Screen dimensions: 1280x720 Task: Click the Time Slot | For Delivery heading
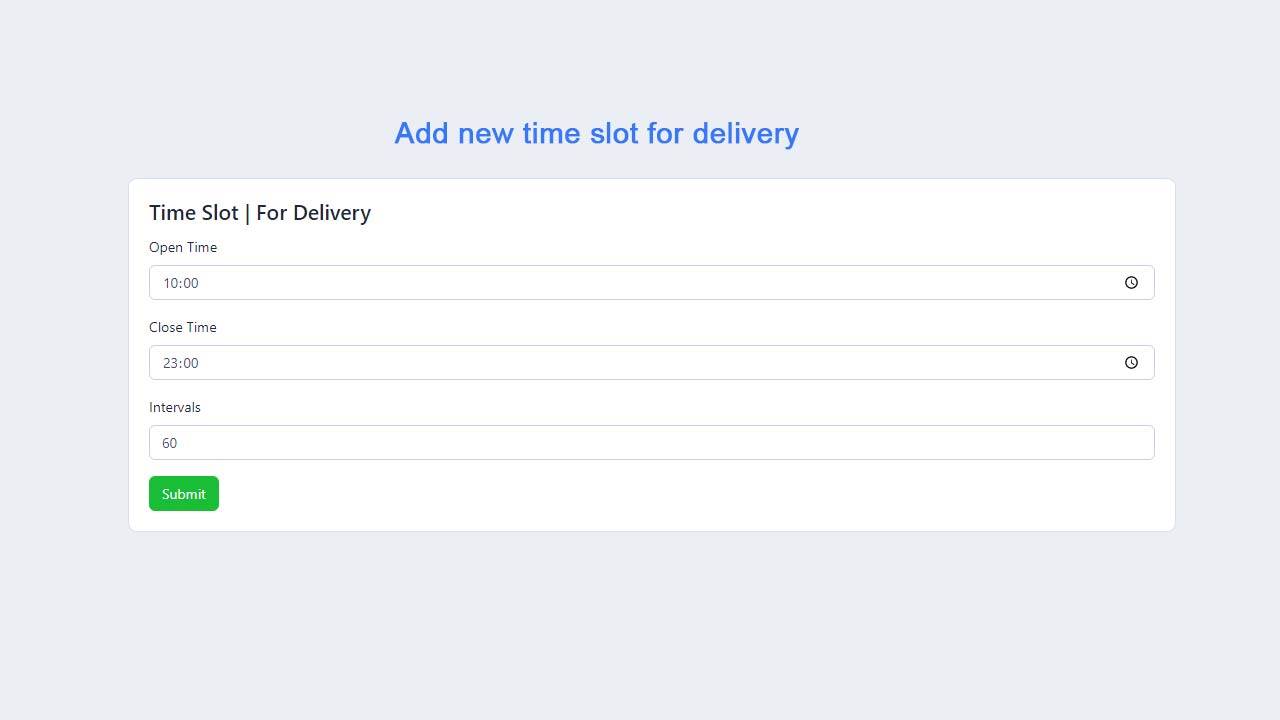point(260,213)
